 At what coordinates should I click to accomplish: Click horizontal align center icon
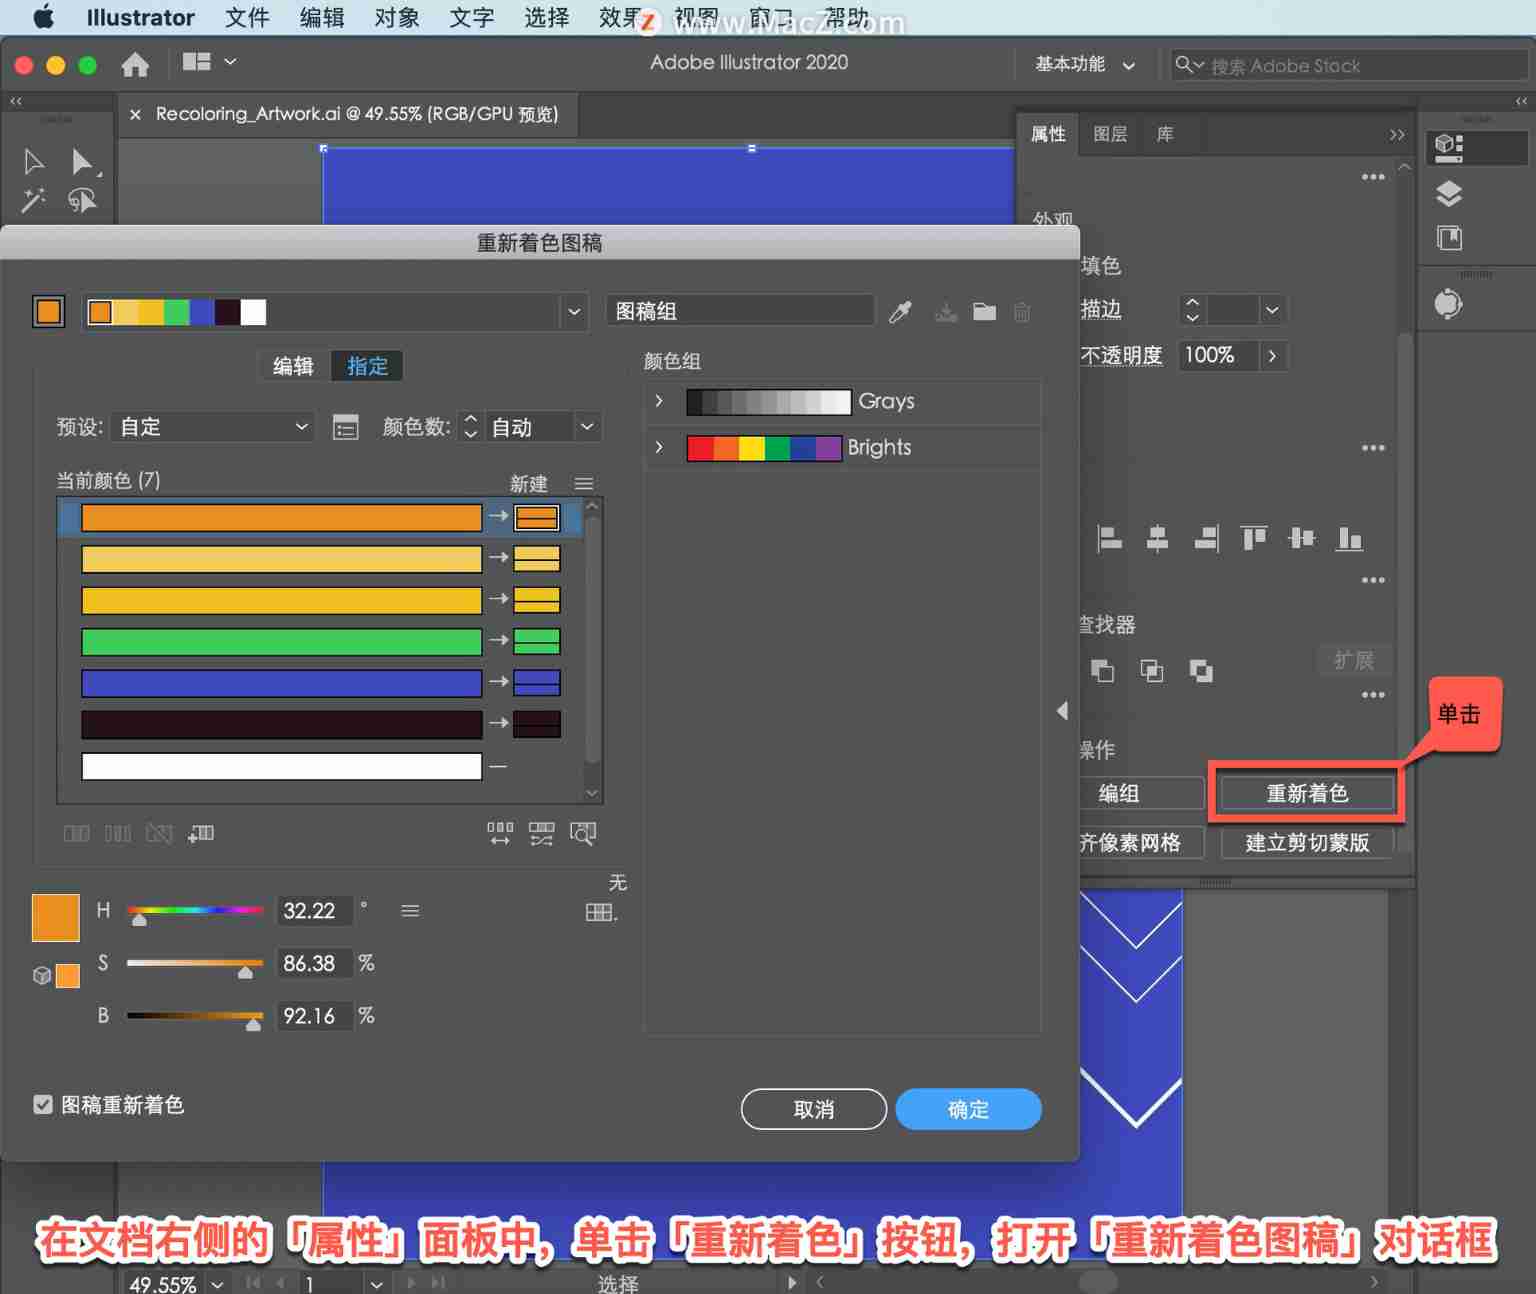1157,539
